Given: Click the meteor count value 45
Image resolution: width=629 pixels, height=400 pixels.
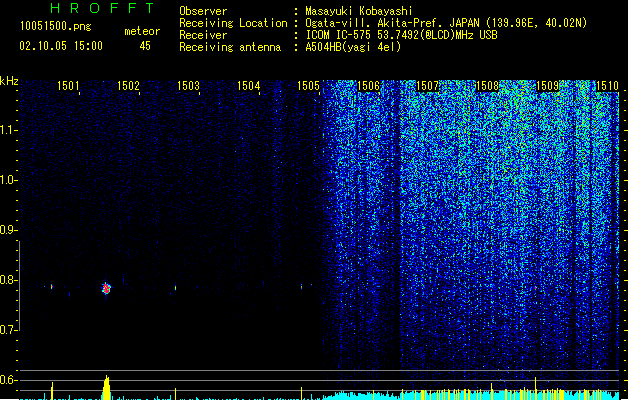Looking at the screenshot, I should tap(145, 46).
